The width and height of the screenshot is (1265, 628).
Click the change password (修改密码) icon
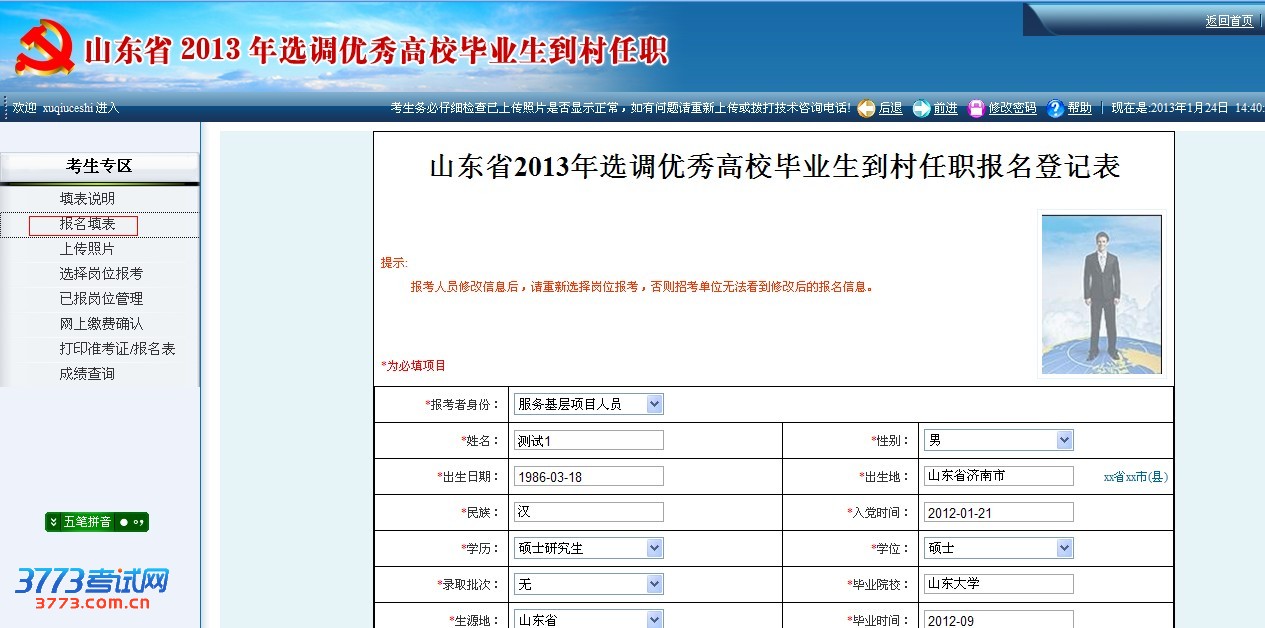(x=976, y=108)
